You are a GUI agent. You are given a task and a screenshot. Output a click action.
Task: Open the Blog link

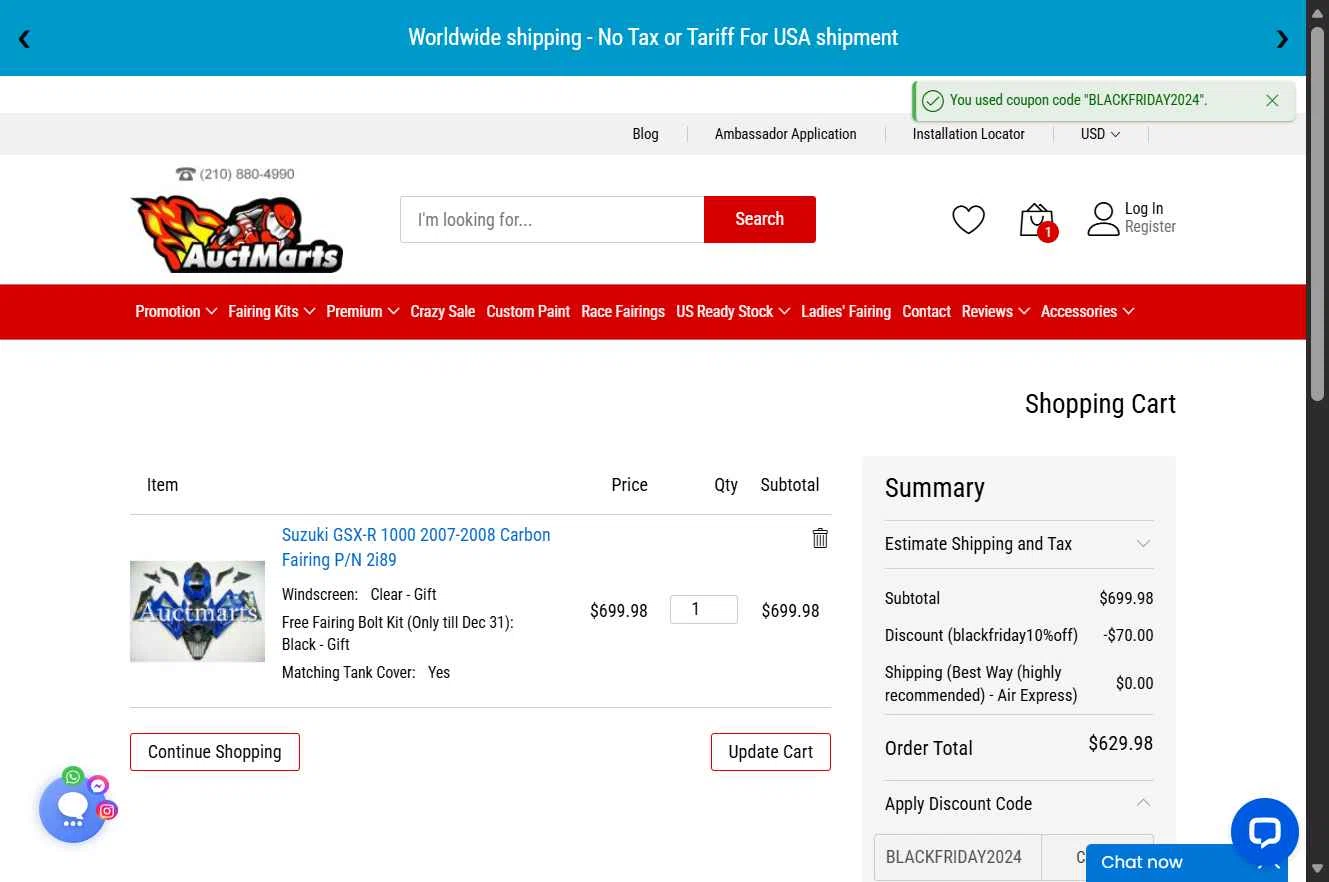point(645,134)
